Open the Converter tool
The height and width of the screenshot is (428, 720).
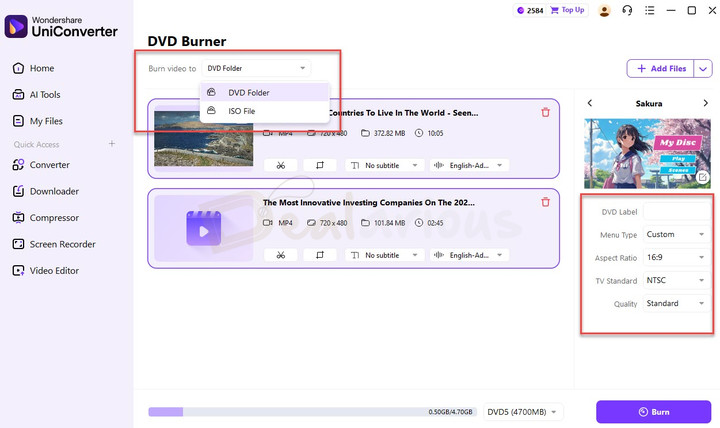41,165
